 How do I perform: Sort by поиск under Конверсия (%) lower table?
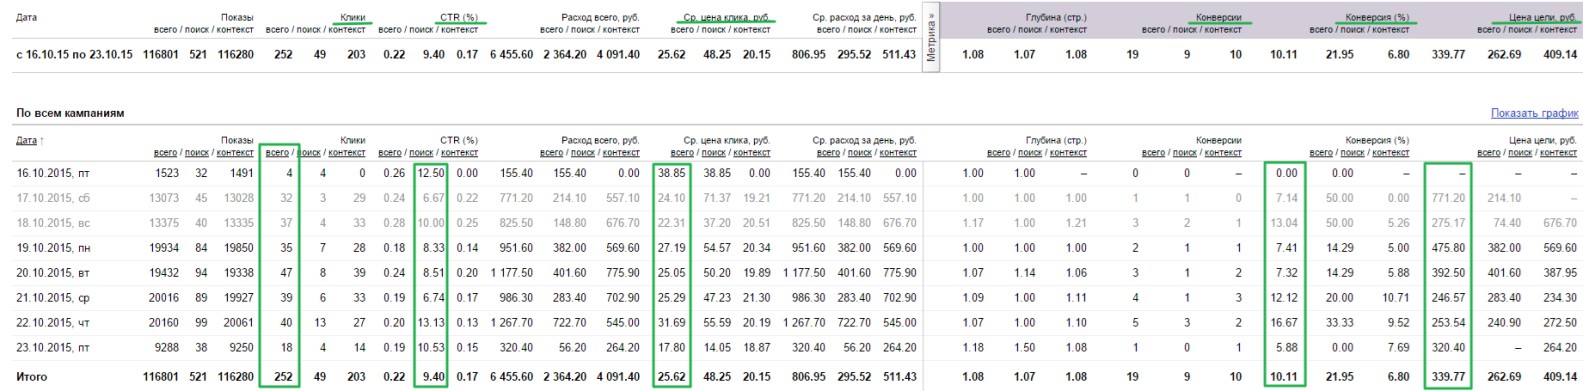click(x=1353, y=153)
